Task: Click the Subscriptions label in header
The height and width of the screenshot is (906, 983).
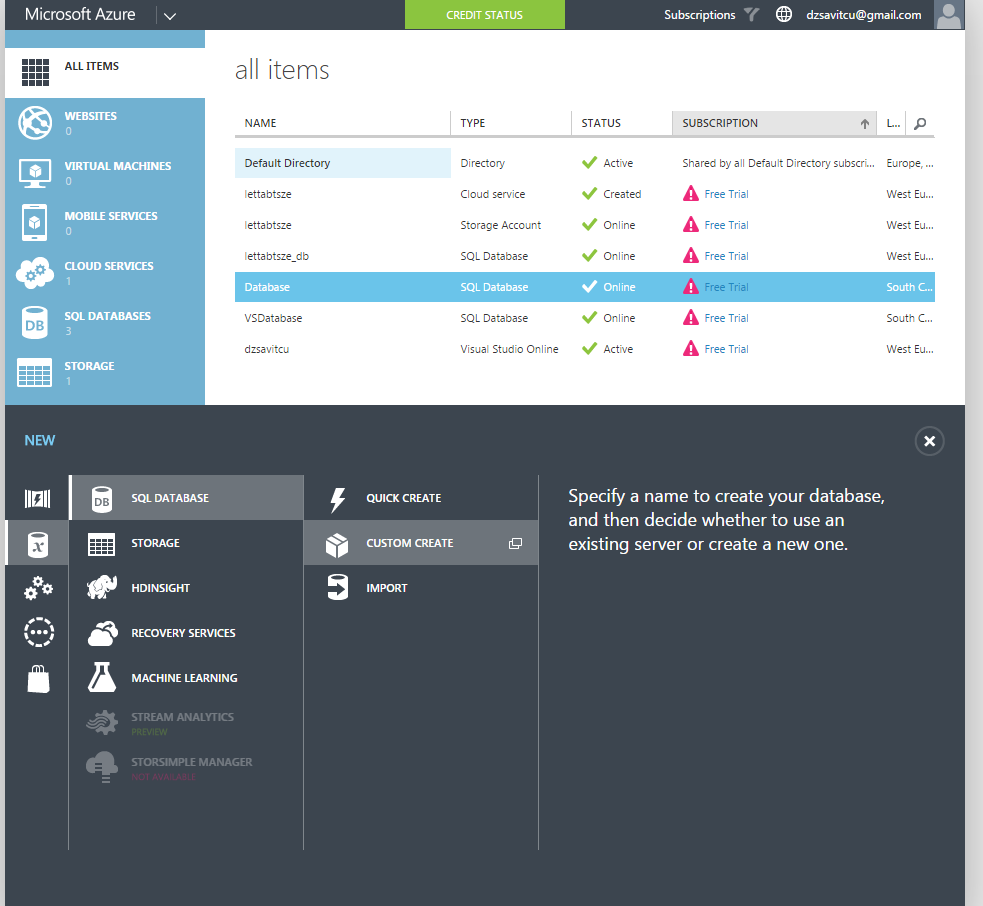Action: pos(699,14)
